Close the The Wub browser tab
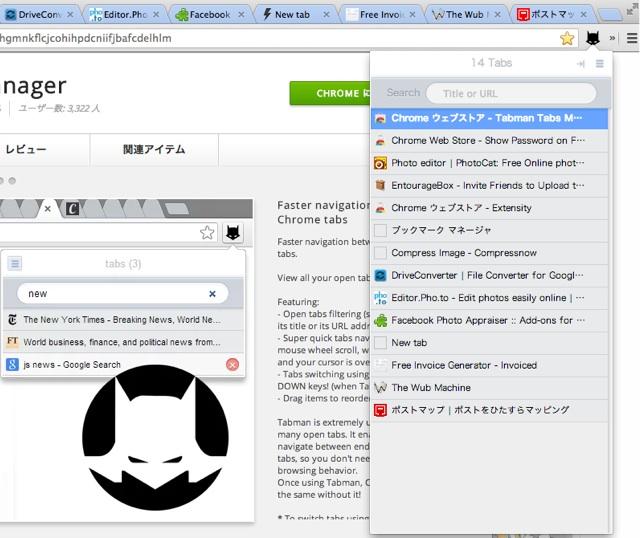 point(498,15)
